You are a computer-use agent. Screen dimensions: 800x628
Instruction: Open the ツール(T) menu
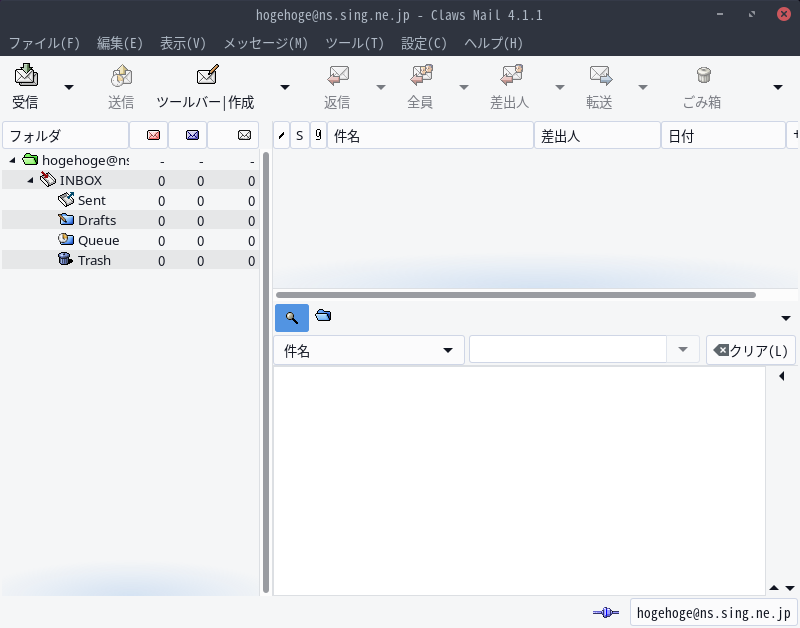pos(355,43)
